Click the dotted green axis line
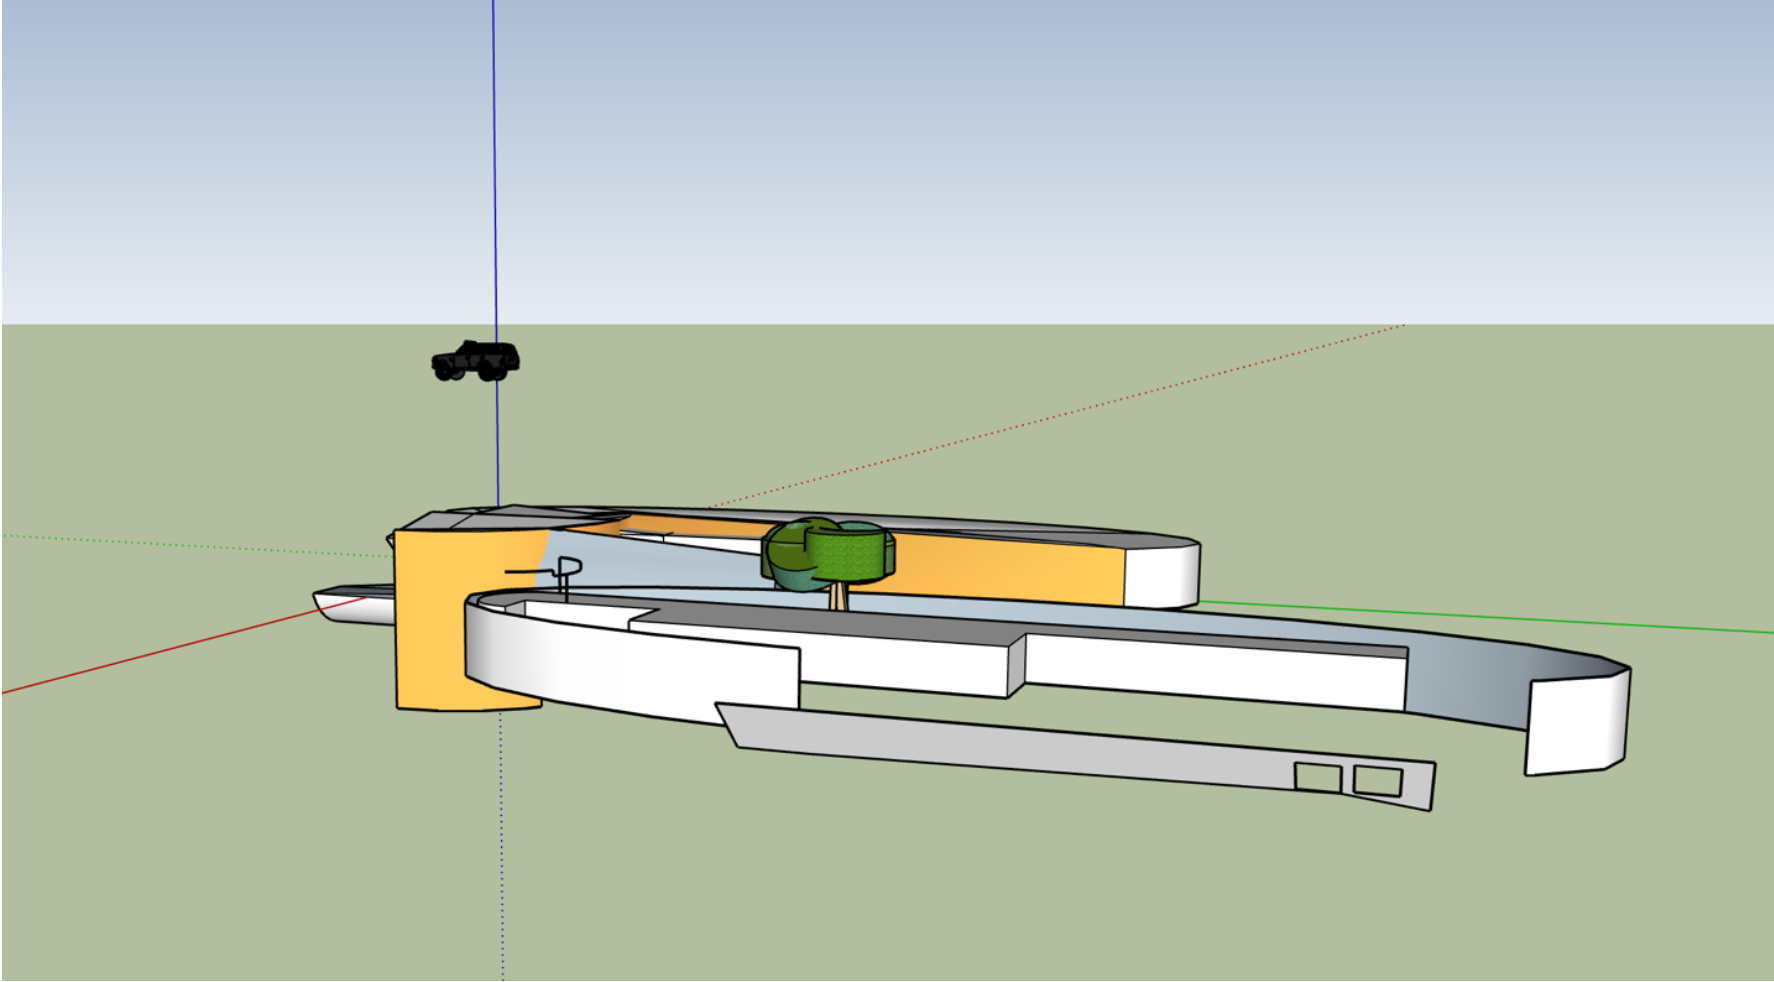 coord(200,545)
